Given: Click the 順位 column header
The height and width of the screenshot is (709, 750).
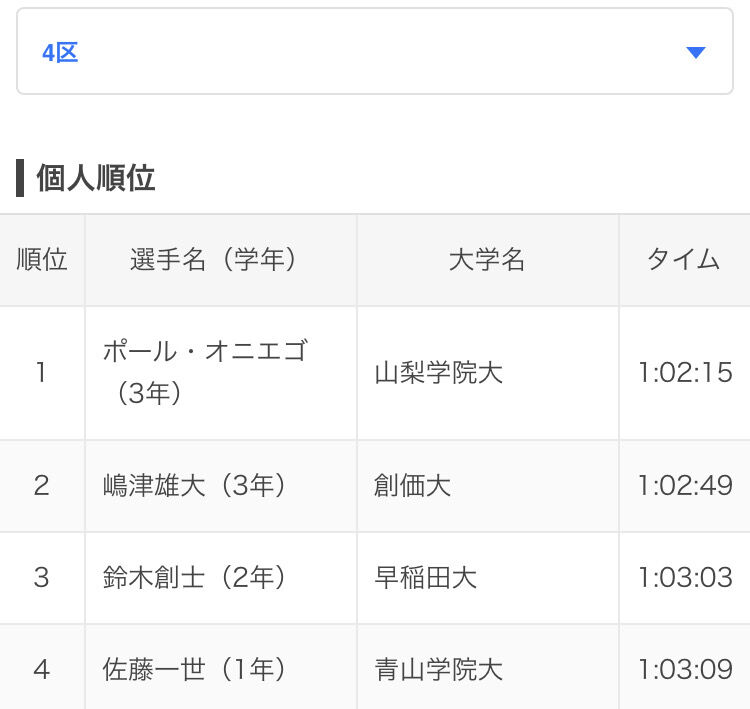Looking at the screenshot, I should [x=42, y=260].
